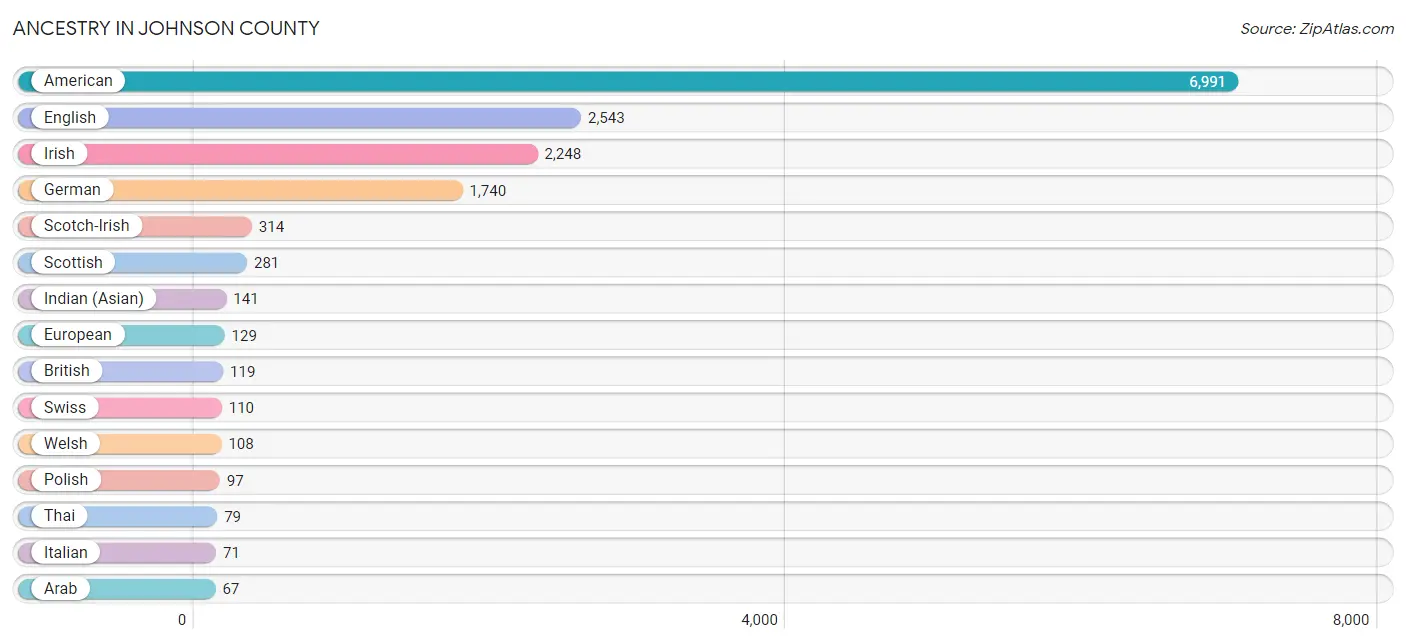1406x644 pixels.
Task: Click the 2,543 value label
Action: tap(606, 118)
